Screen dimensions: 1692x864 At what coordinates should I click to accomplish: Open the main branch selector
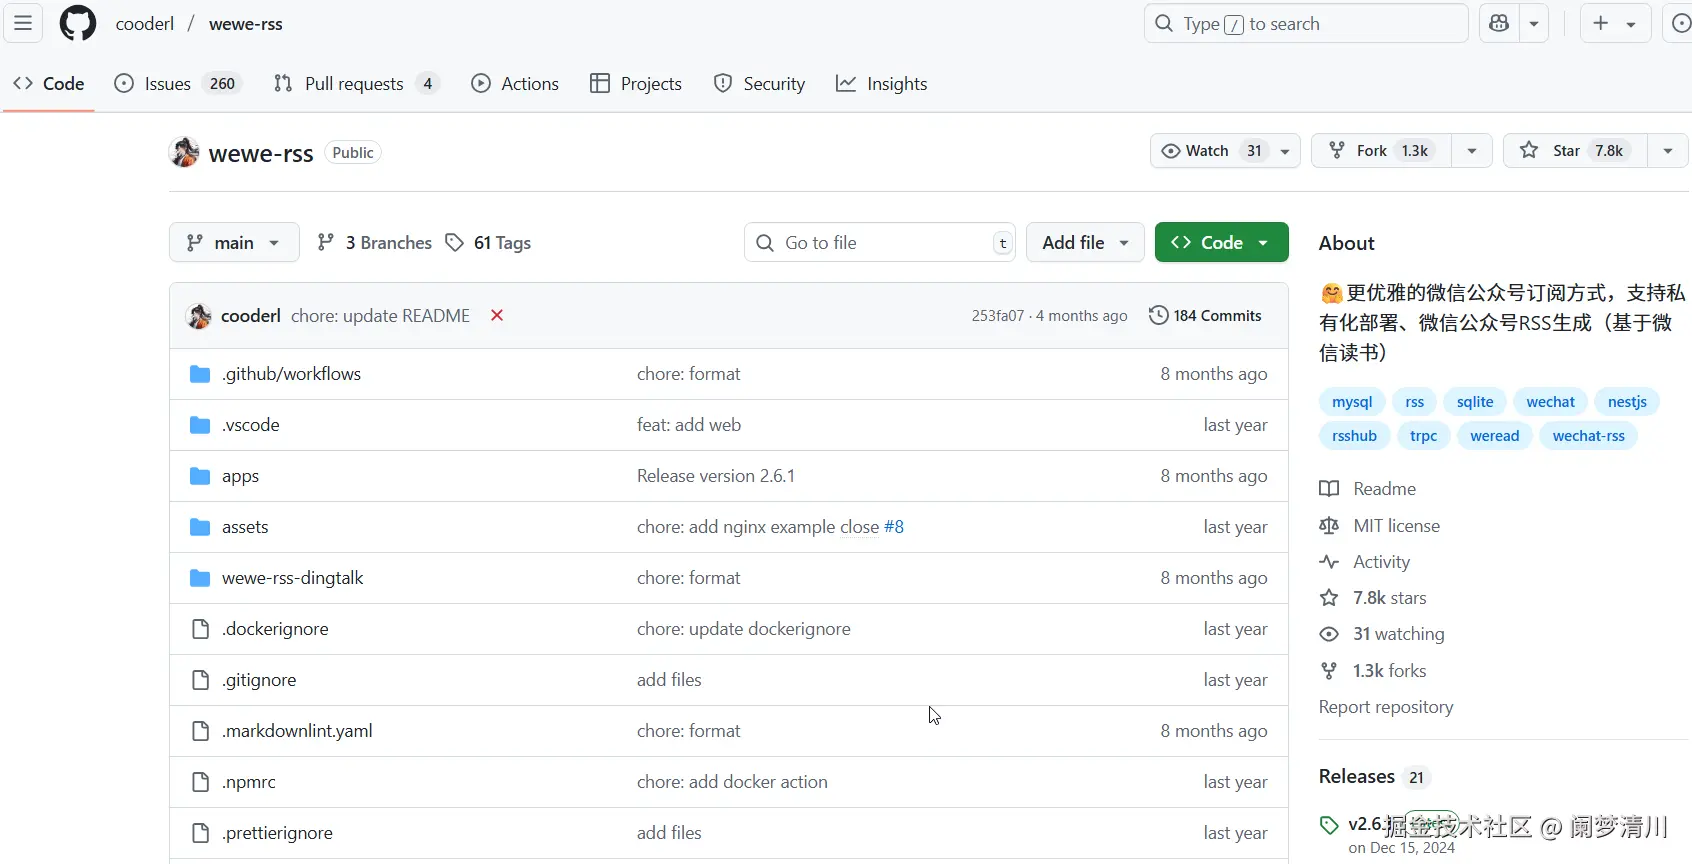234,242
